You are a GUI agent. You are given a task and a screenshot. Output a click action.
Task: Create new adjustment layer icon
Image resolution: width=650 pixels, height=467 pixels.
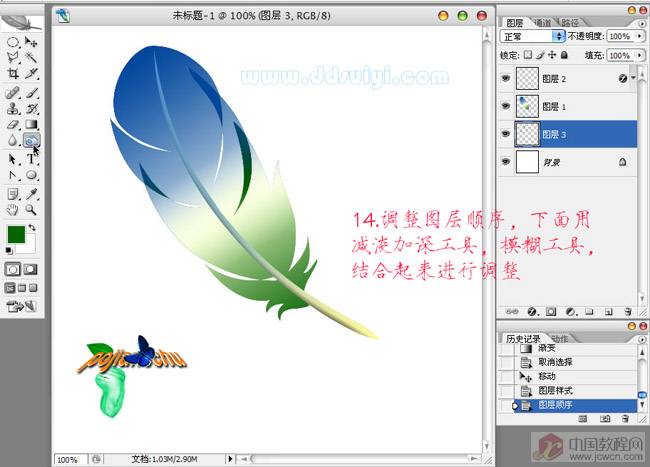[x=571, y=312]
